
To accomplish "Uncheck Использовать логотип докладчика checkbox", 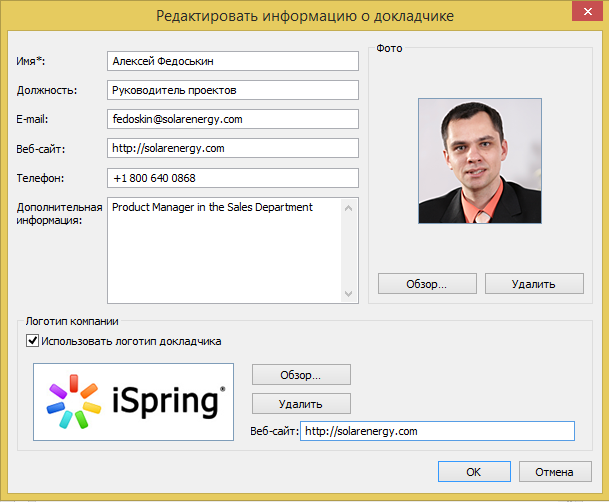I will [32, 341].
